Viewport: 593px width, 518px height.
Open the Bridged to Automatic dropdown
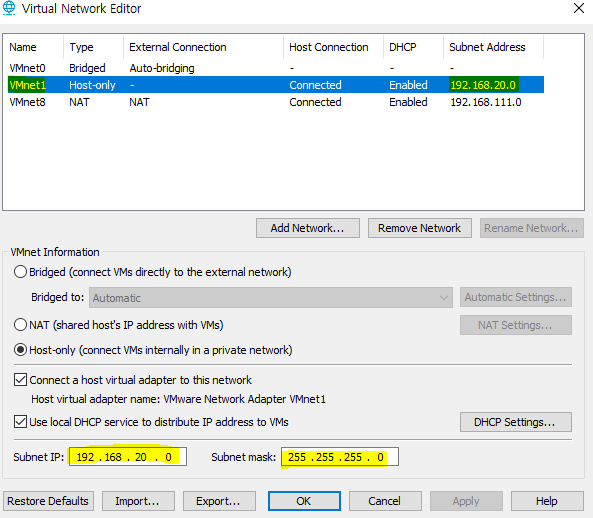(x=271, y=298)
